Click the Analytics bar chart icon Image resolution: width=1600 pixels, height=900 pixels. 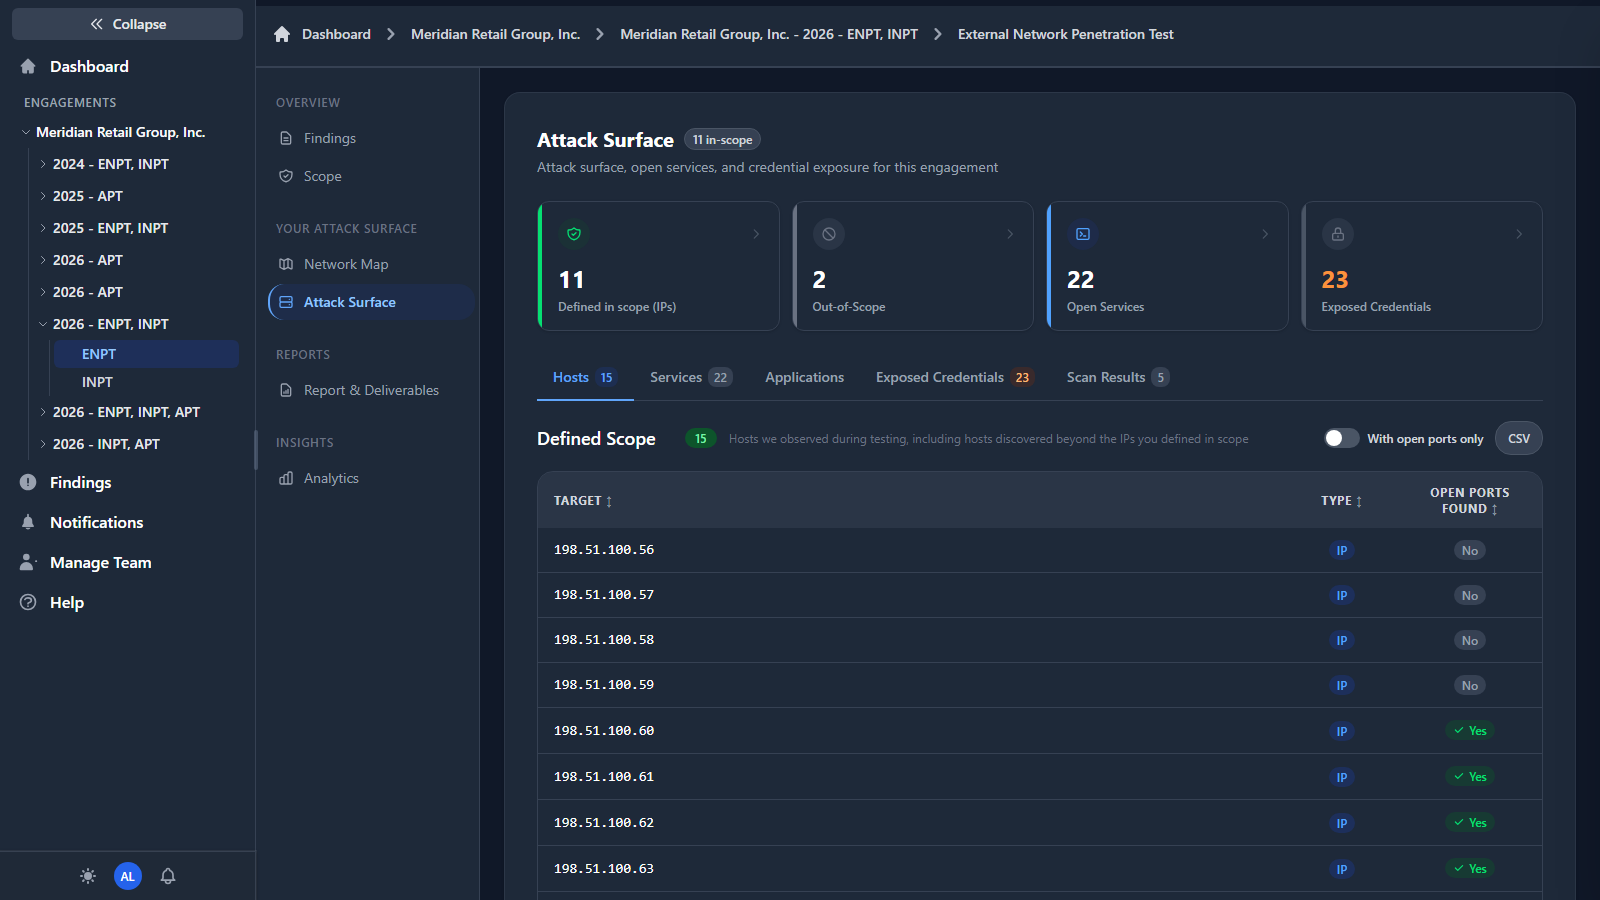click(286, 478)
